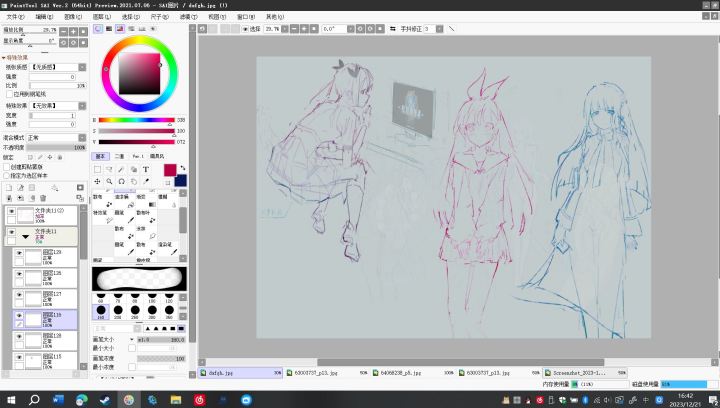Hide layer 图层119

pos(19,316)
